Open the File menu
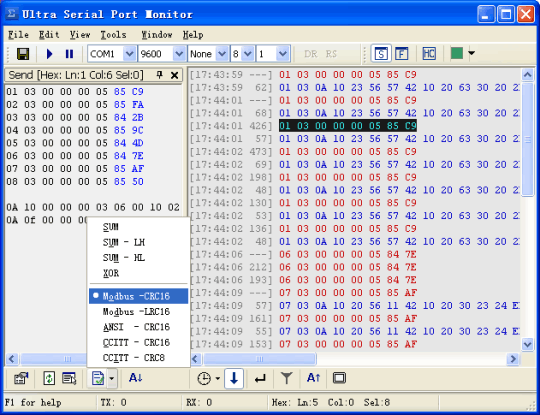This screenshot has width=540, height=415. coord(18,35)
